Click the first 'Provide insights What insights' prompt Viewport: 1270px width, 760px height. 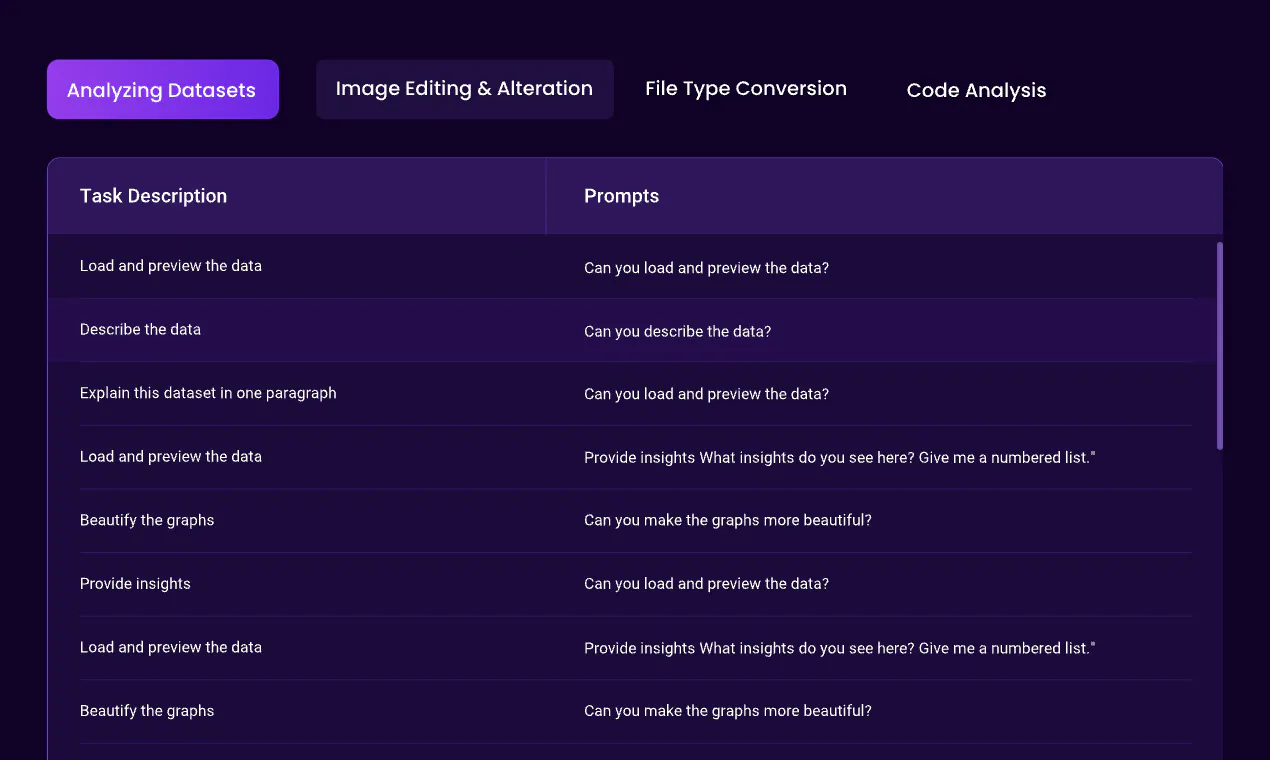point(840,458)
